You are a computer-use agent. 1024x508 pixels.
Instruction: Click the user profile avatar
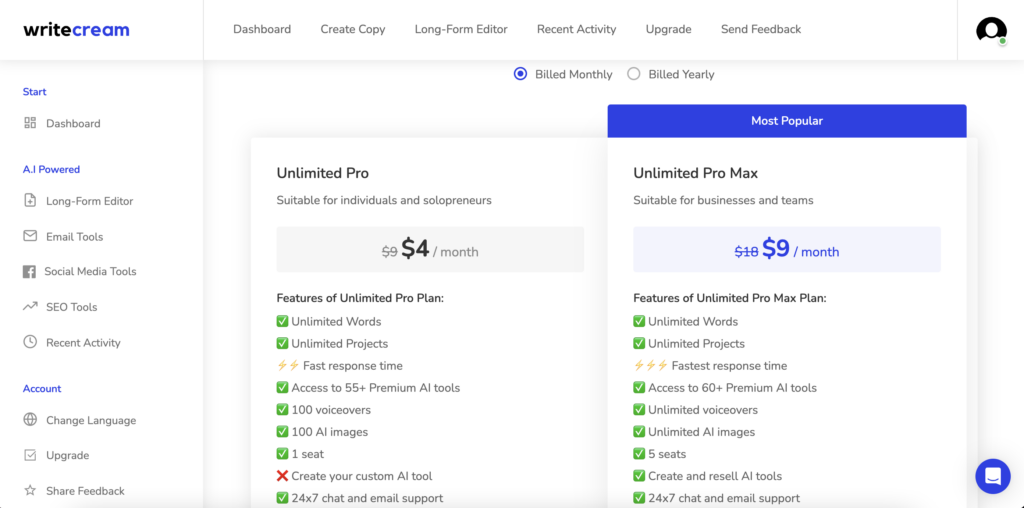[991, 30]
